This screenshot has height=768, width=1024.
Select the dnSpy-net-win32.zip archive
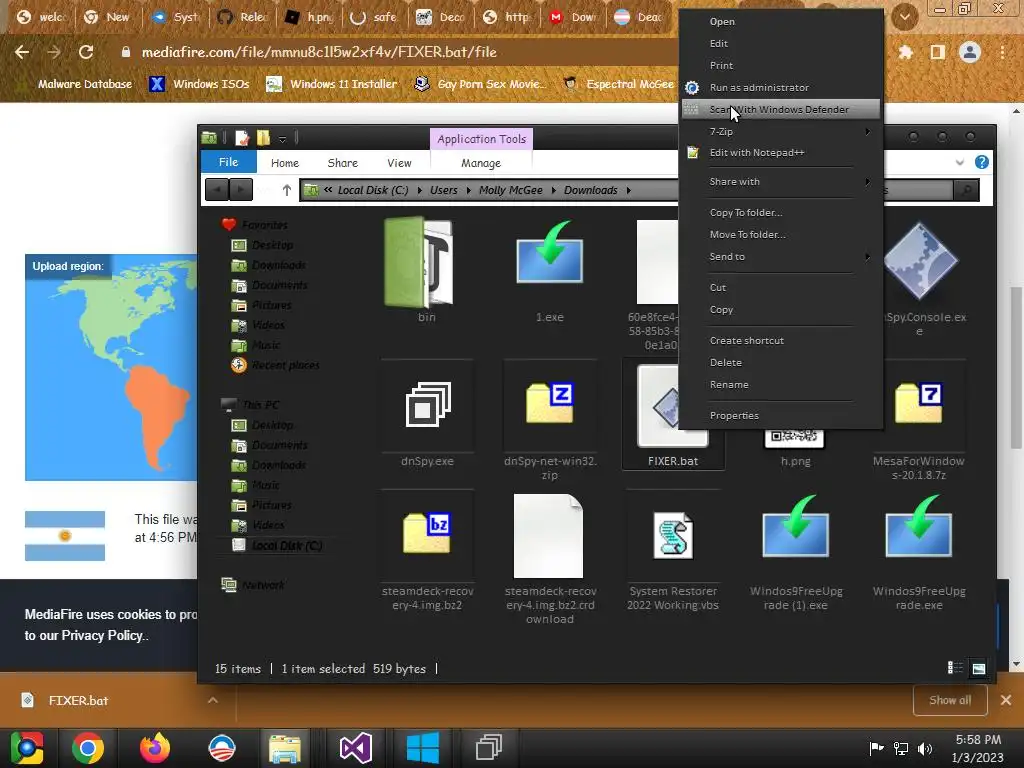[x=549, y=403]
